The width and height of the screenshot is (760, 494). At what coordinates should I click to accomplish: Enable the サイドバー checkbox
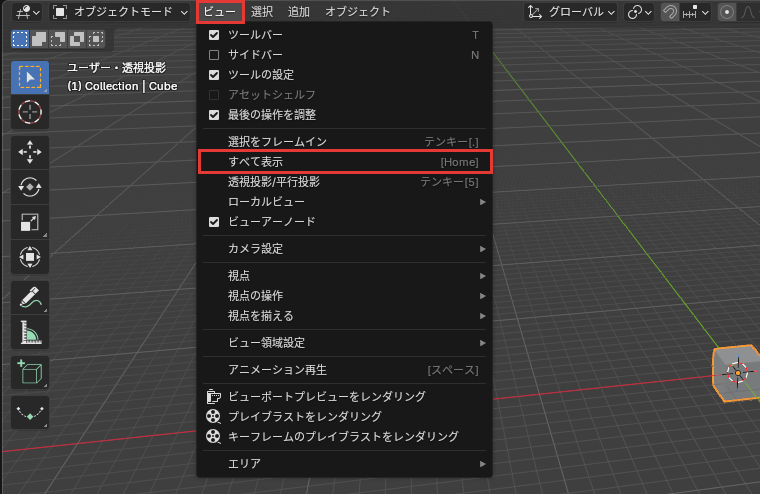pyautogui.click(x=214, y=55)
